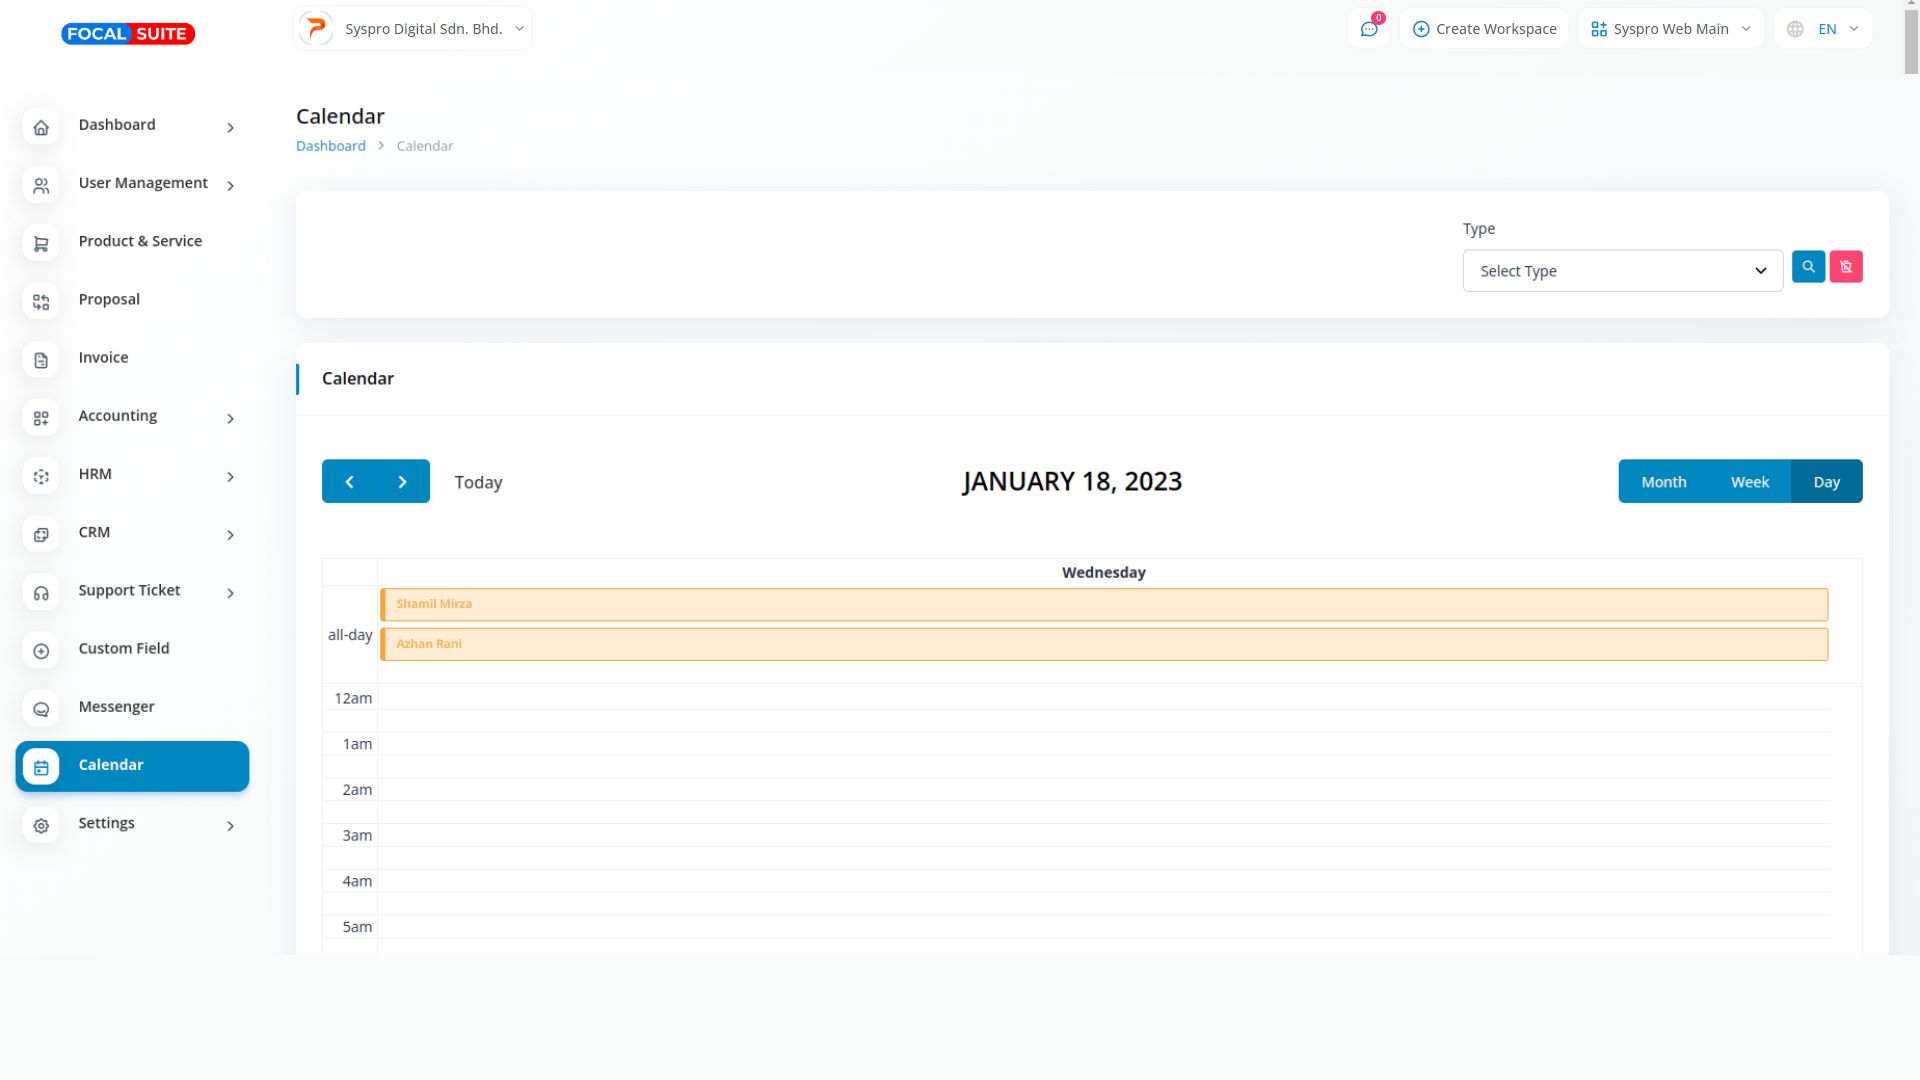Click the Today button
This screenshot has width=1920, height=1080.
pyautogui.click(x=478, y=482)
